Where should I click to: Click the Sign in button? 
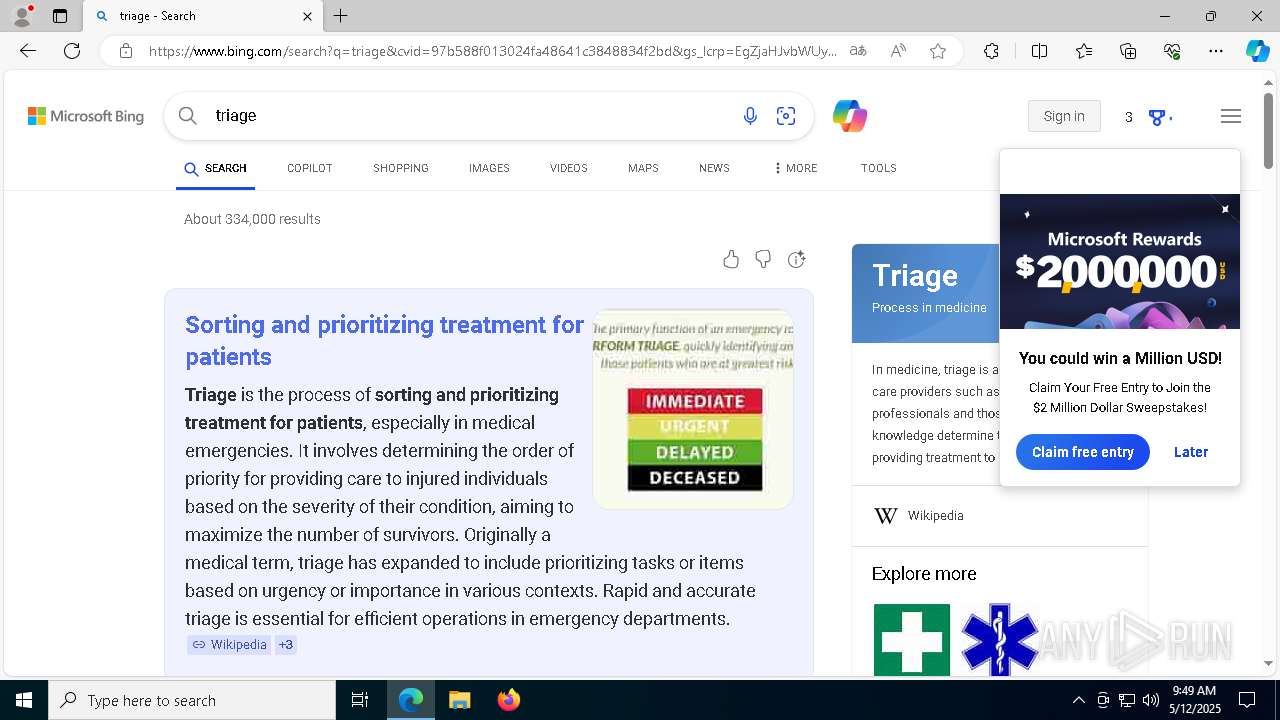(x=1064, y=116)
